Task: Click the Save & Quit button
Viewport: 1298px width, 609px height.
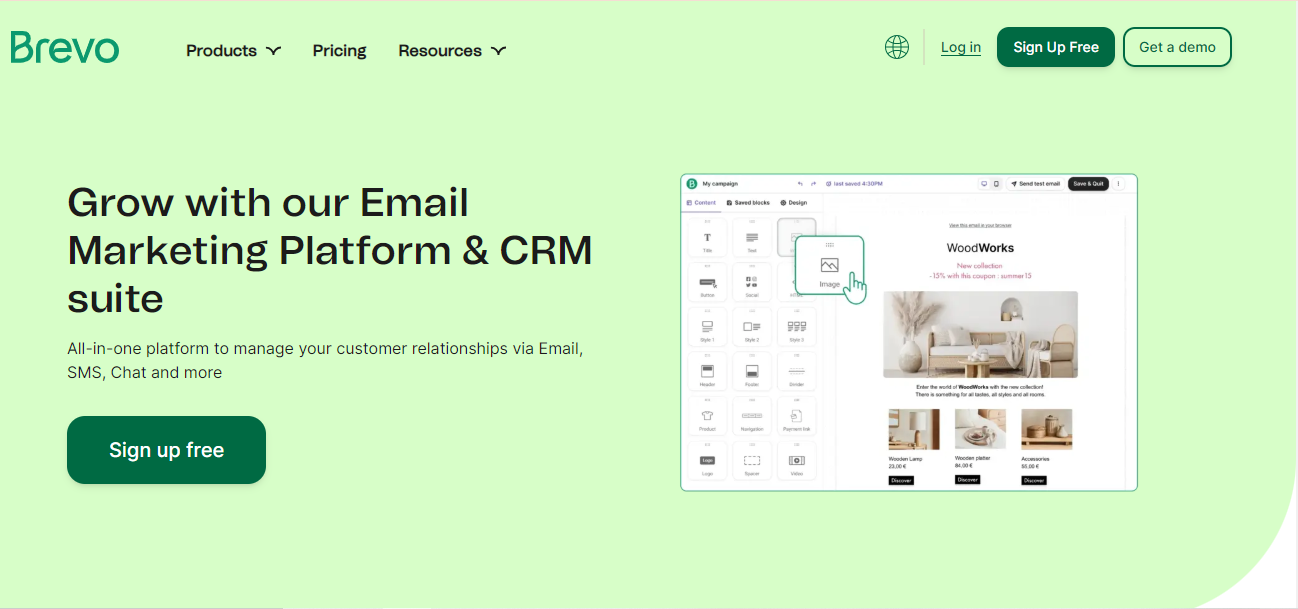Action: click(x=1088, y=184)
